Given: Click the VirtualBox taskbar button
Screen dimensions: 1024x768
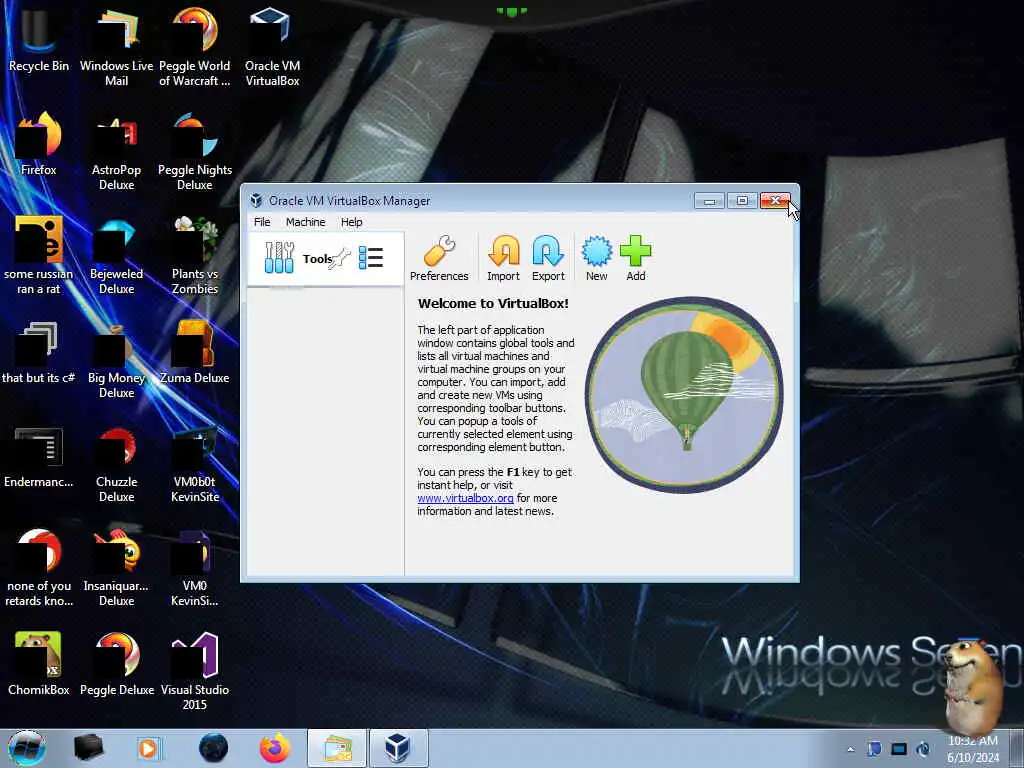Looking at the screenshot, I should tap(398, 748).
